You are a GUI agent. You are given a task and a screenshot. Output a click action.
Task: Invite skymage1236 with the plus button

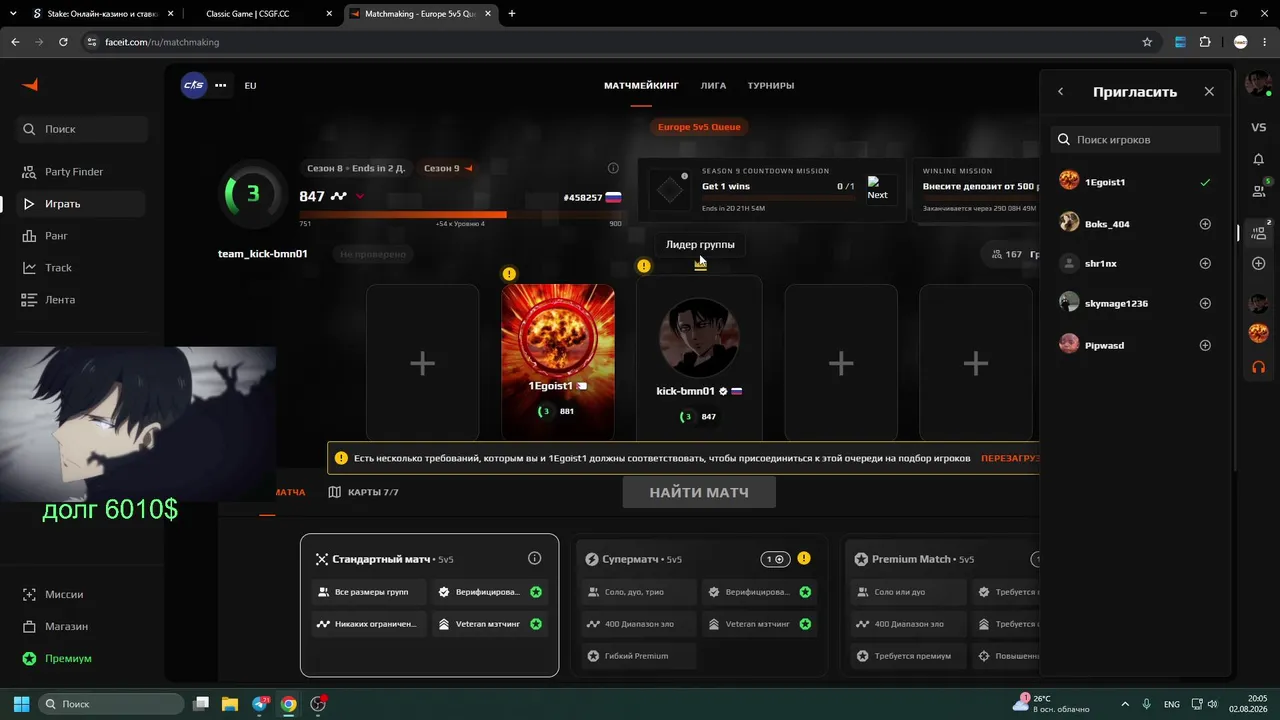tap(1205, 304)
